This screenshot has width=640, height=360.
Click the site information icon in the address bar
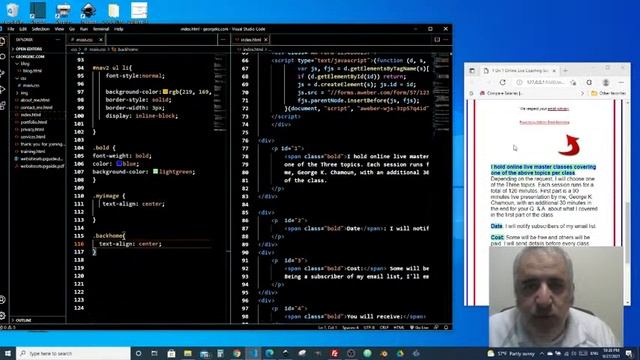pyautogui.click(x=519, y=82)
